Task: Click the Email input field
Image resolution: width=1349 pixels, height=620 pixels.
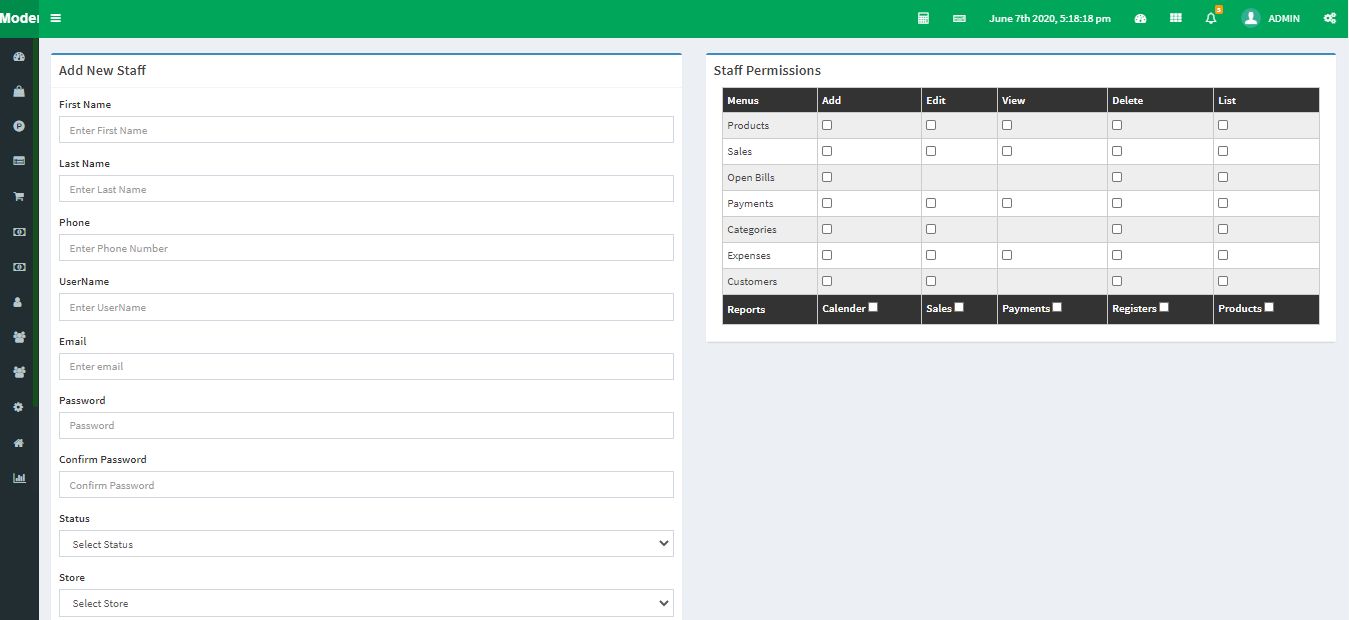Action: tap(366, 366)
